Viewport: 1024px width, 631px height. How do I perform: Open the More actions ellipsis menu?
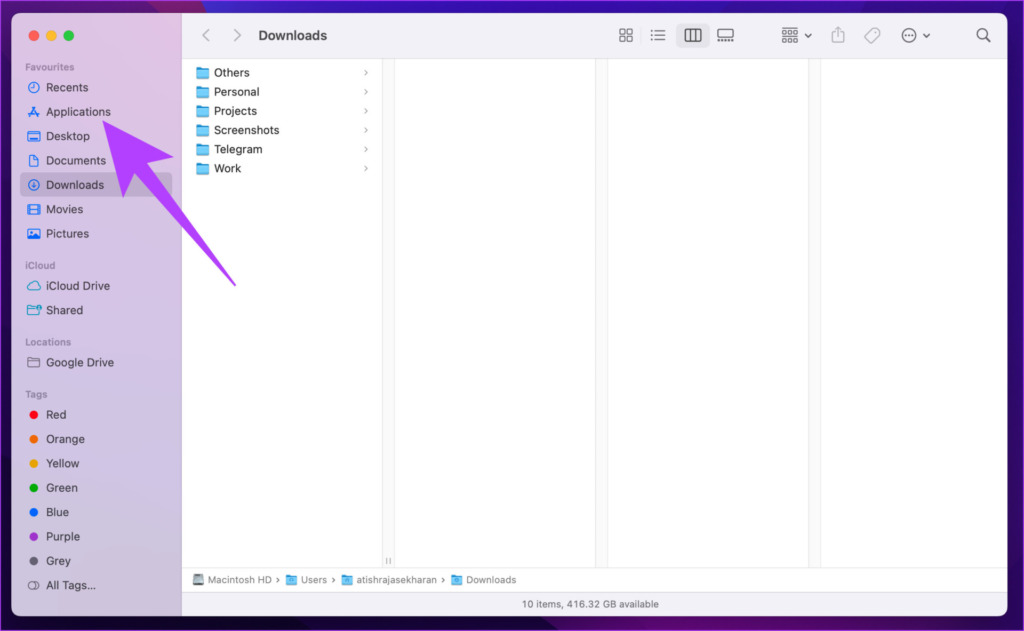coord(915,35)
